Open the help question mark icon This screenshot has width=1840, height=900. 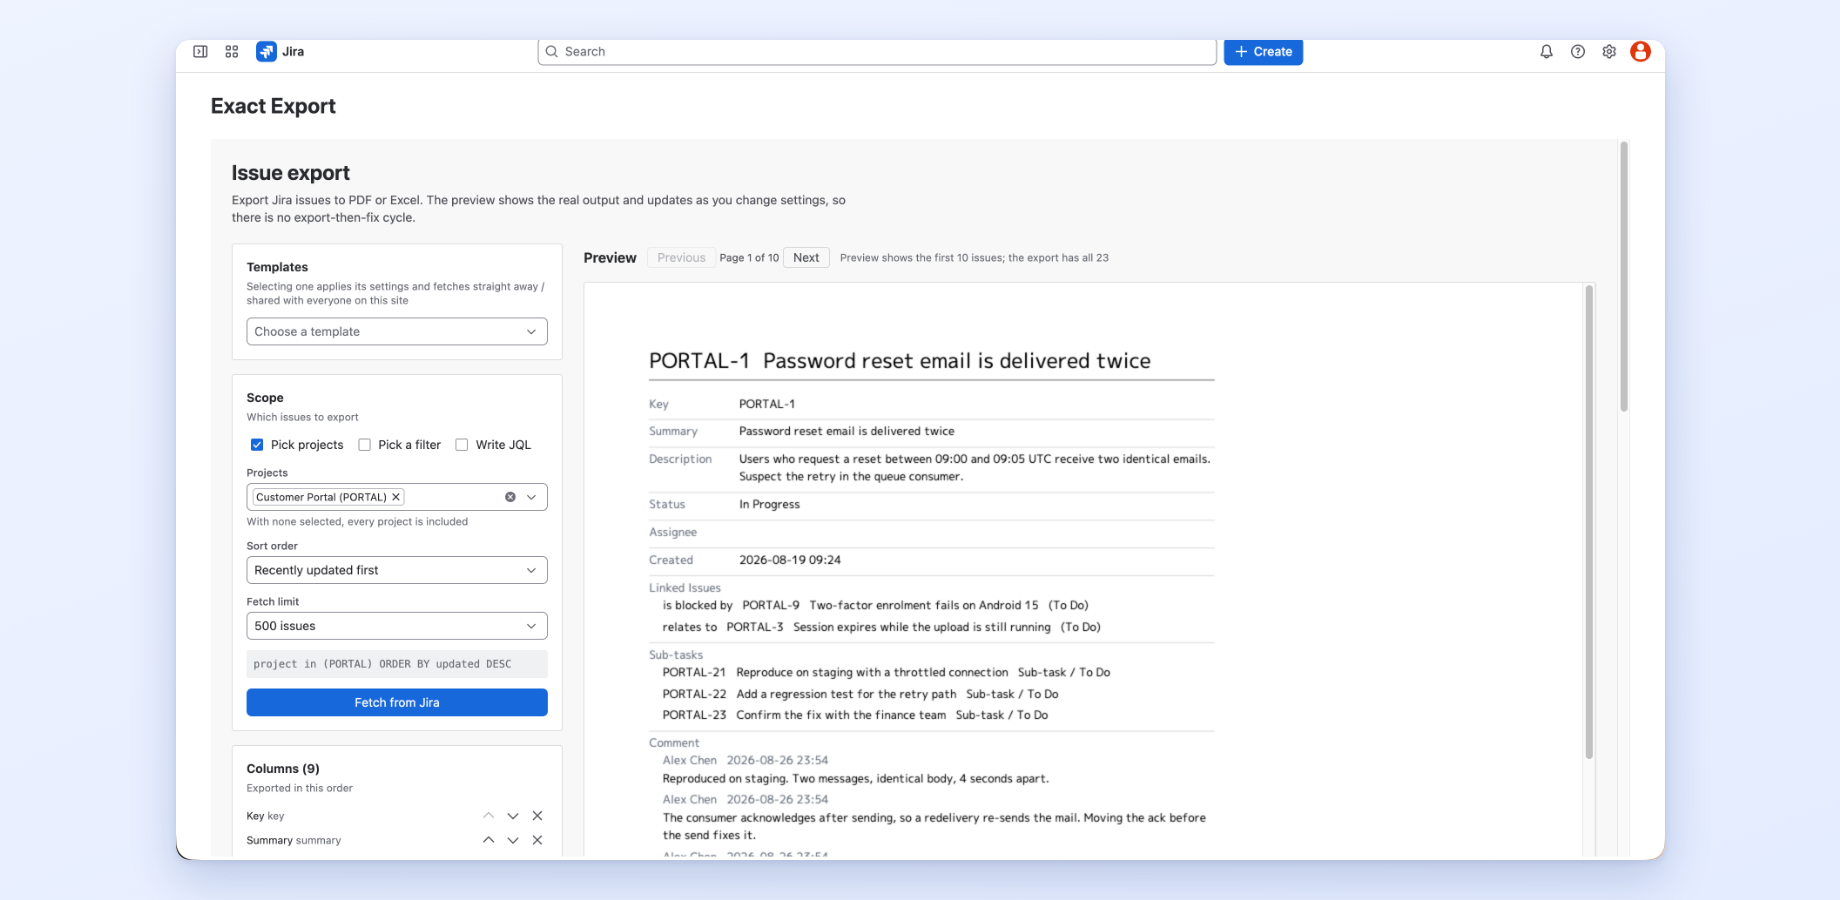[x=1578, y=52]
